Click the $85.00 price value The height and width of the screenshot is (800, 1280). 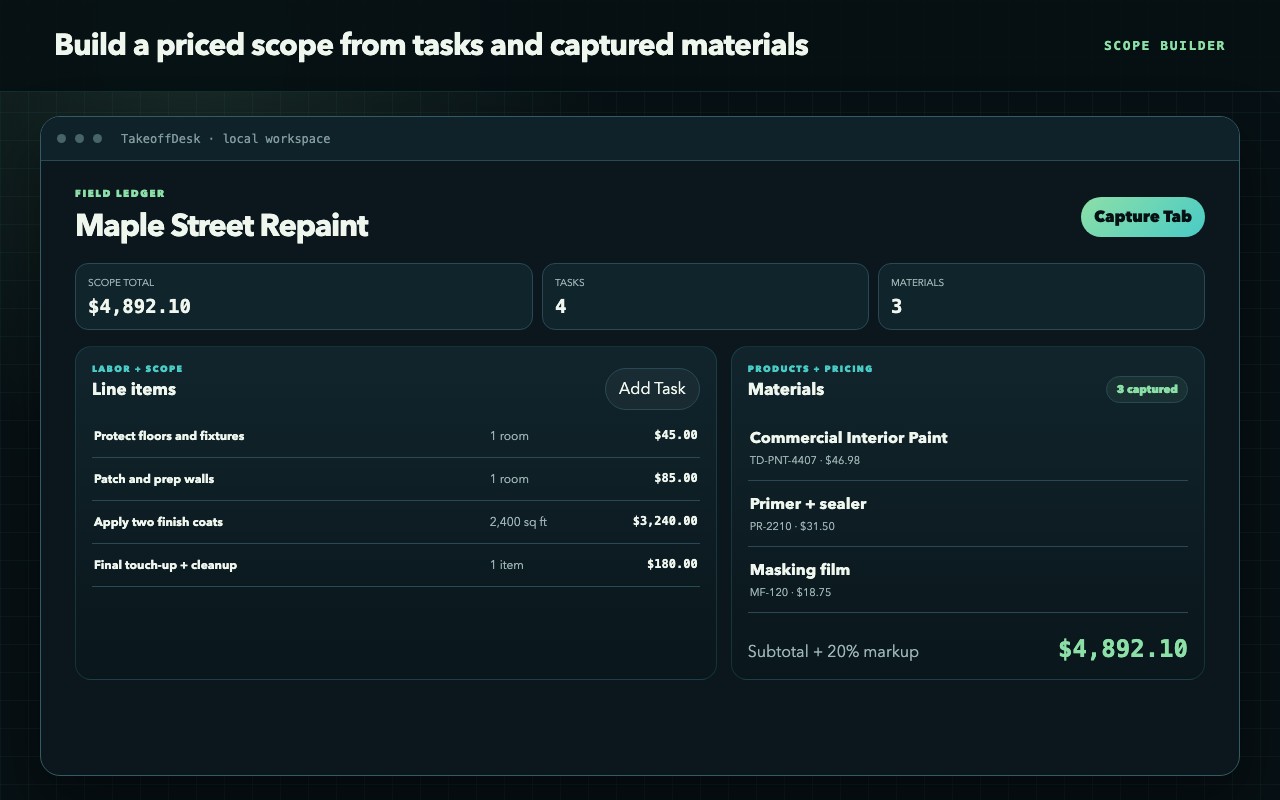tap(676, 478)
